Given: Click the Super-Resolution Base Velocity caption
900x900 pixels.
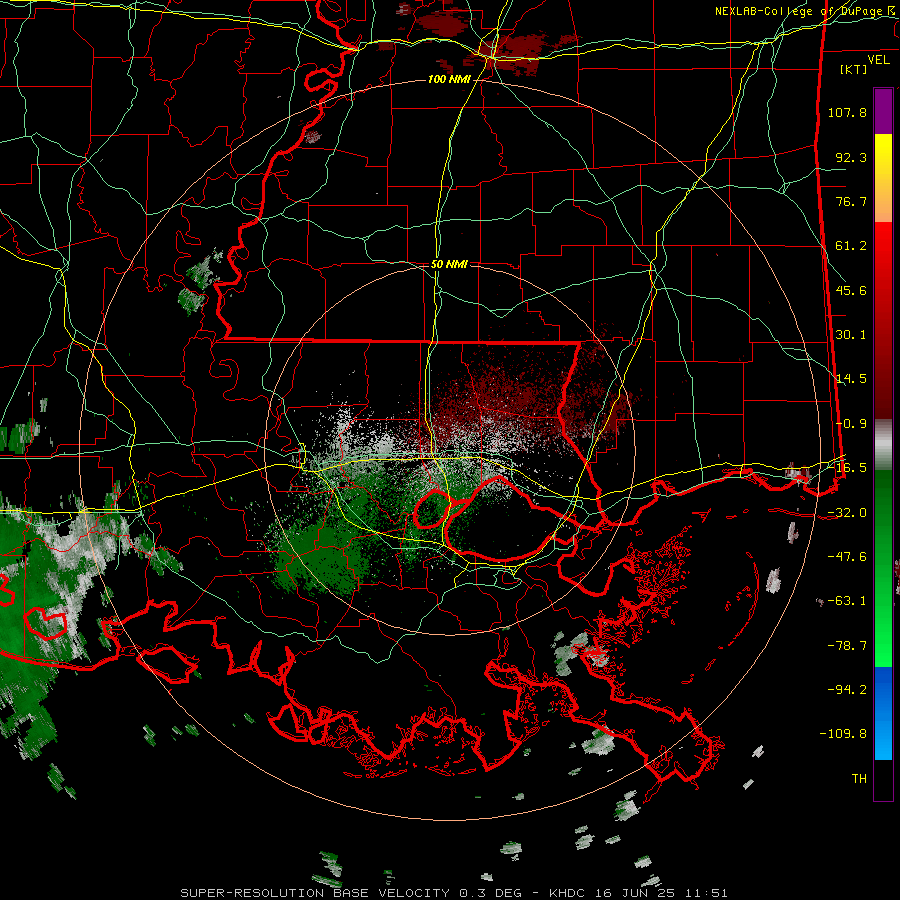Looking at the screenshot, I should point(453,893).
